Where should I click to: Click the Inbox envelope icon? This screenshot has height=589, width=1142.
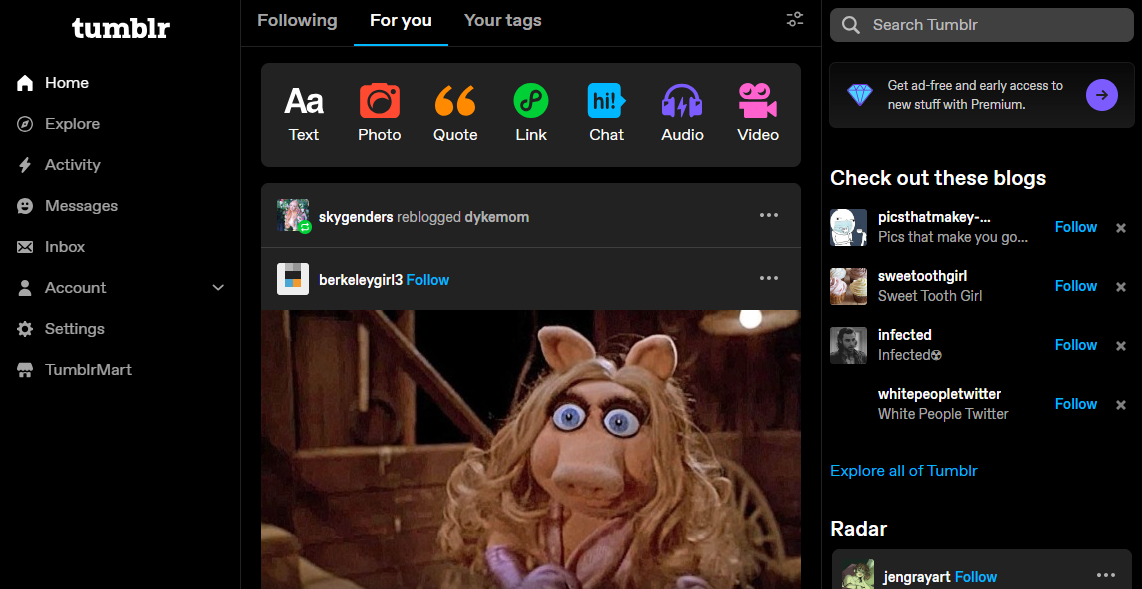(25, 247)
